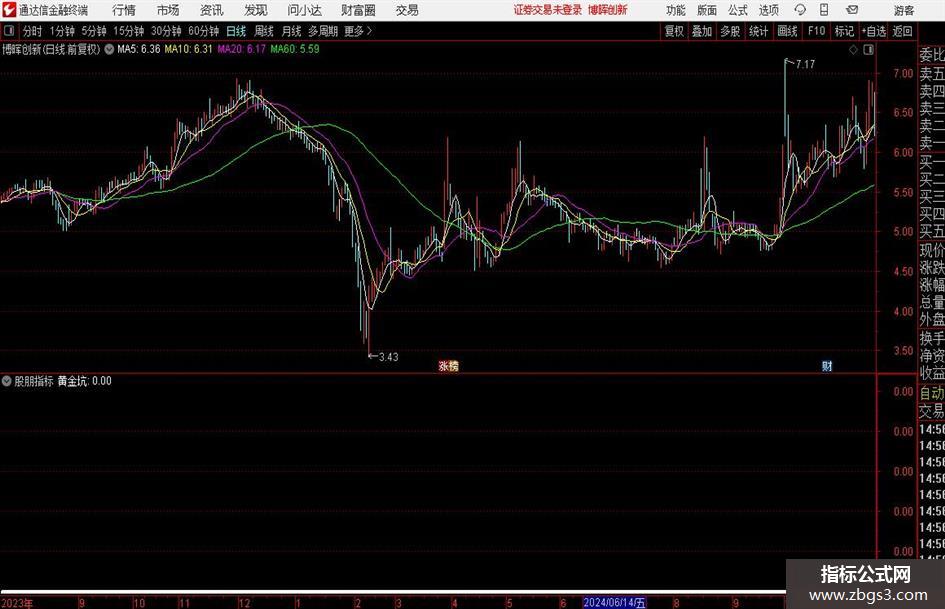Click the MA20: 6.17 indicator label
Image resolution: width=945 pixels, height=609 pixels.
point(242,49)
